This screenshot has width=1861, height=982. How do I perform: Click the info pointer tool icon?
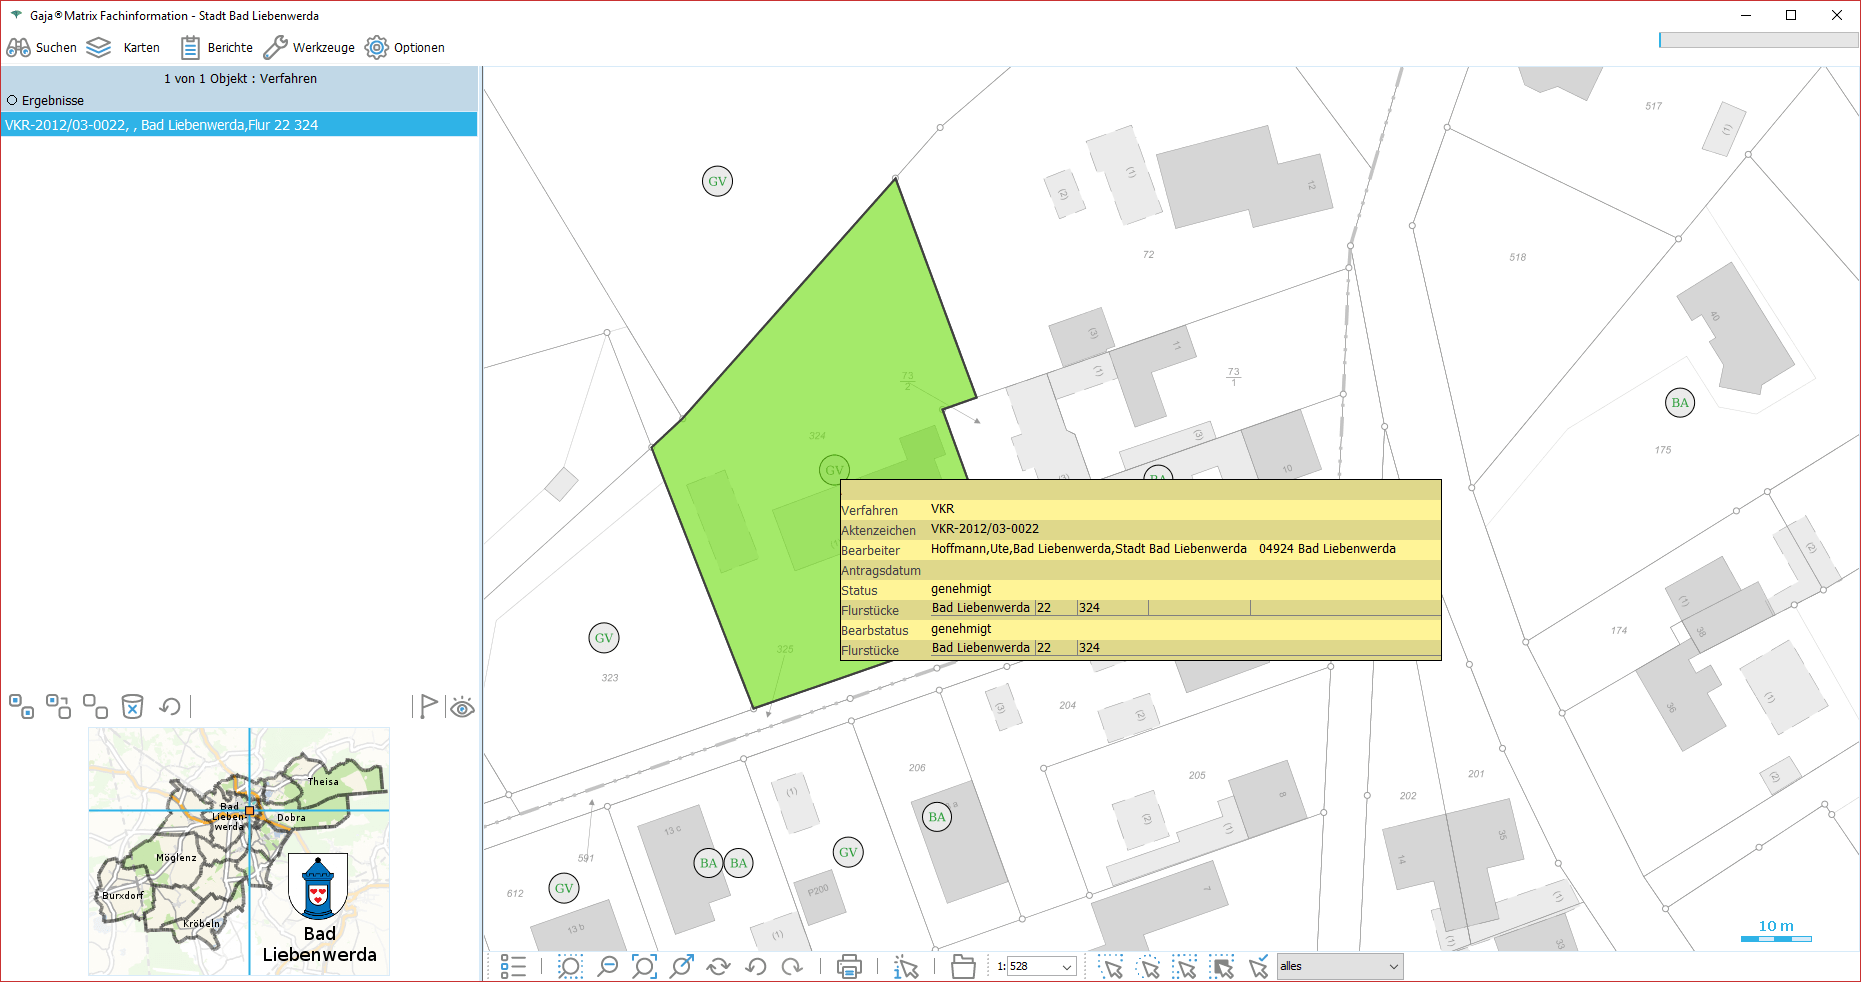click(906, 966)
